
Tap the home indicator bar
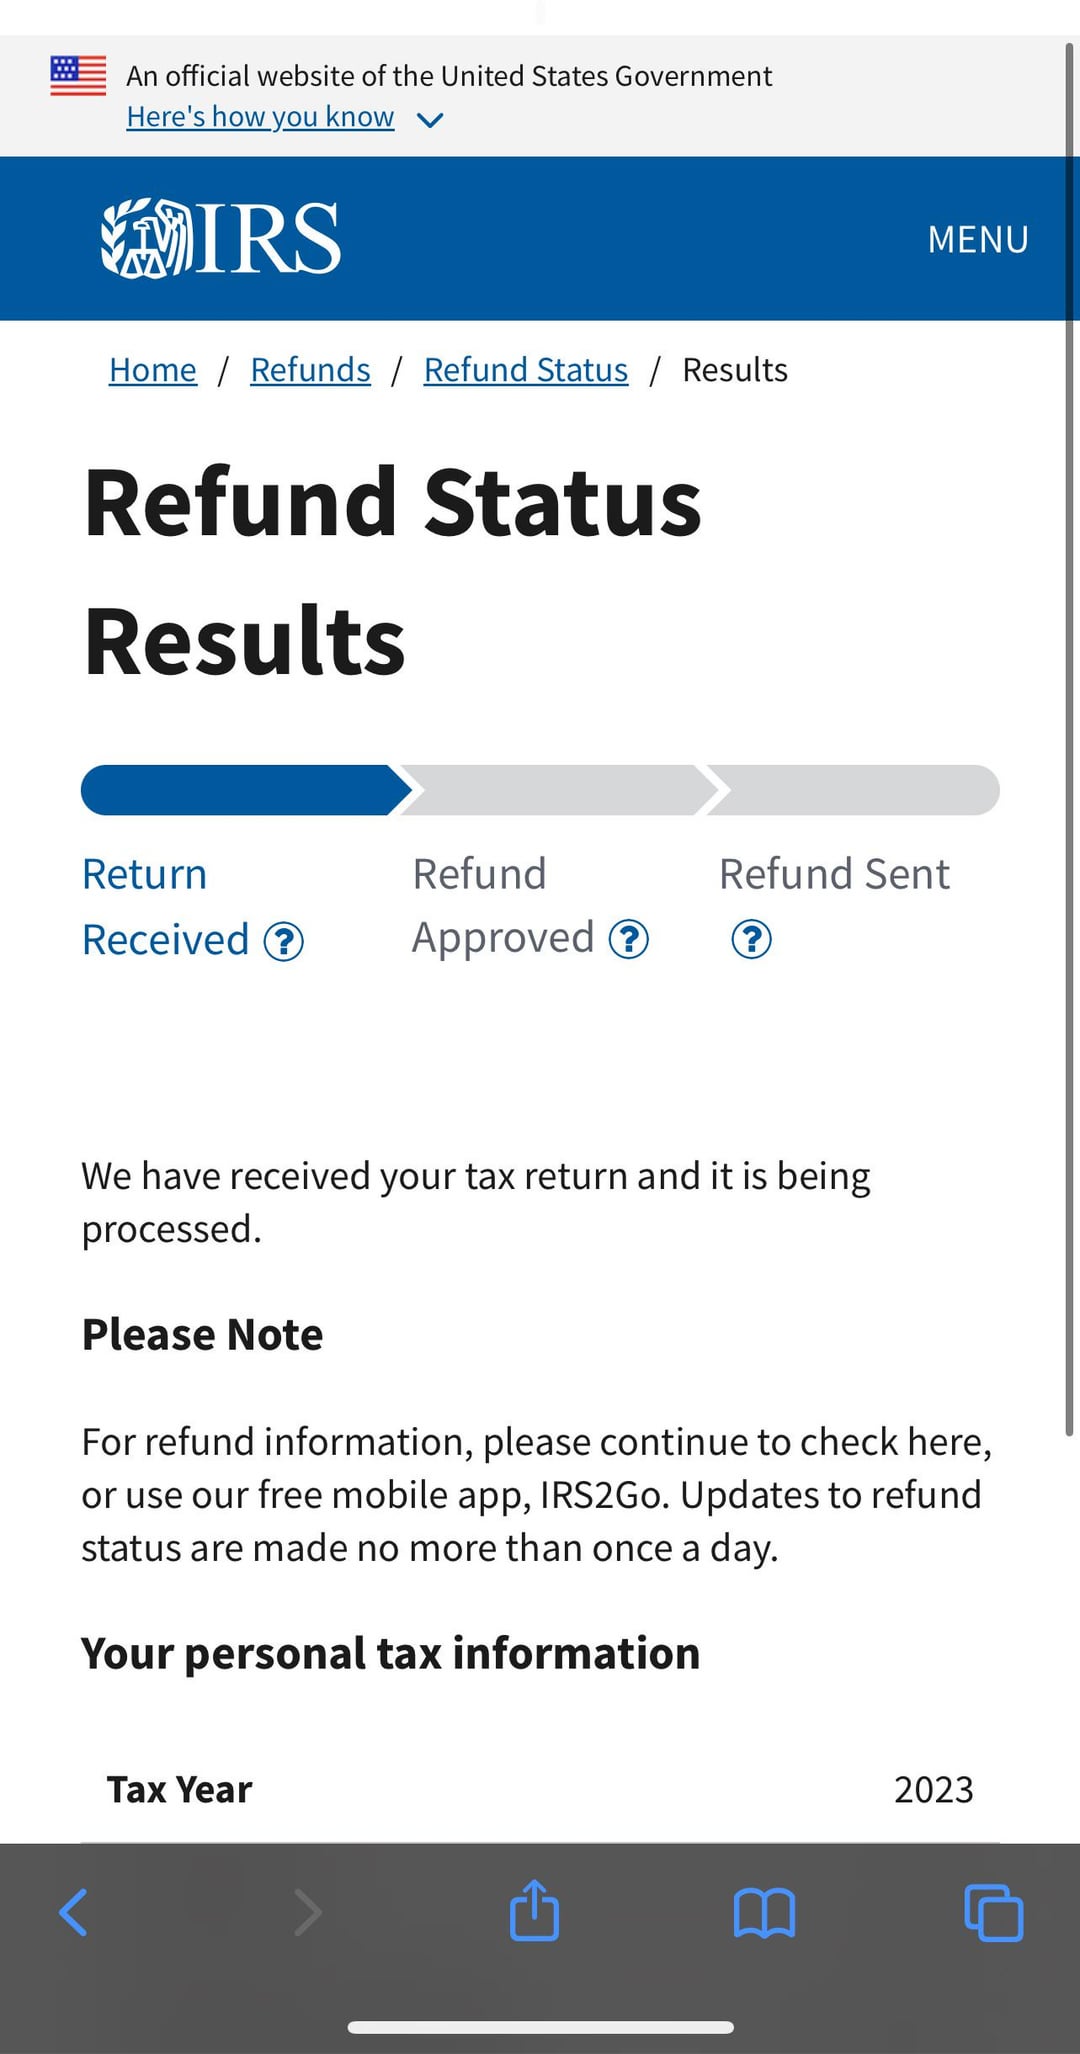(540, 2027)
